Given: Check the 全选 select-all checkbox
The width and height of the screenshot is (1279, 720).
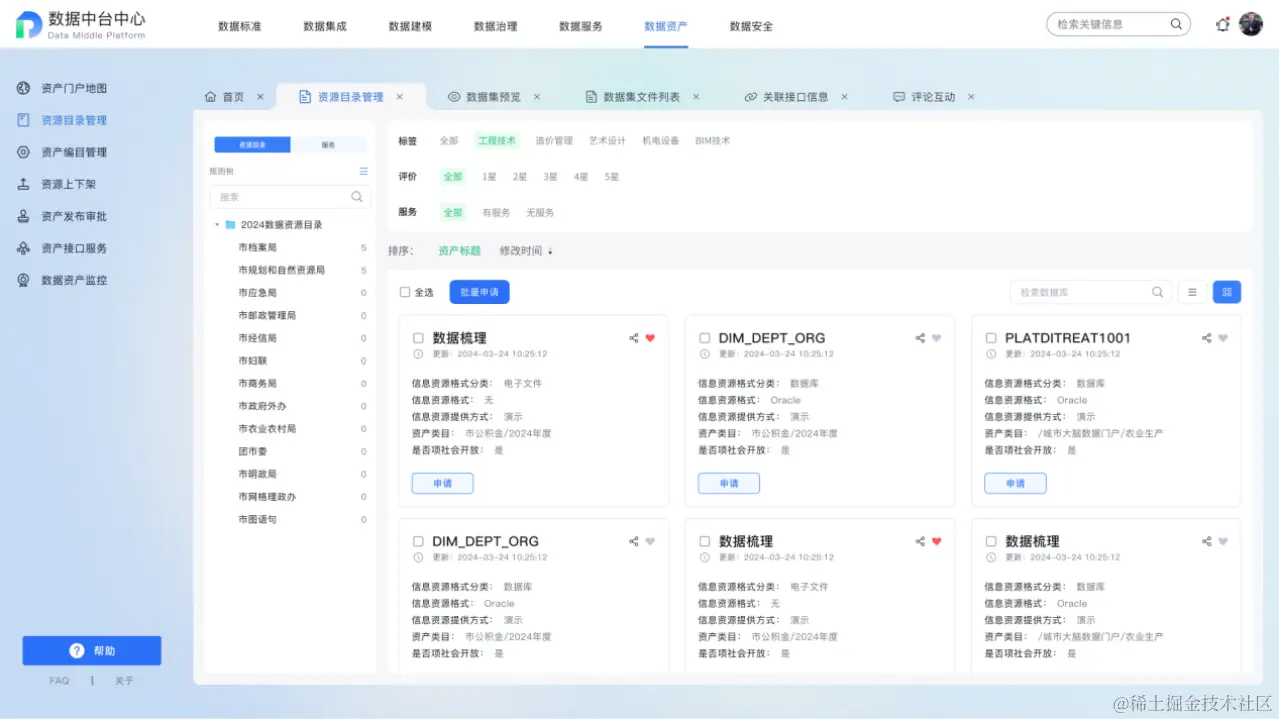Looking at the screenshot, I should point(403,291).
